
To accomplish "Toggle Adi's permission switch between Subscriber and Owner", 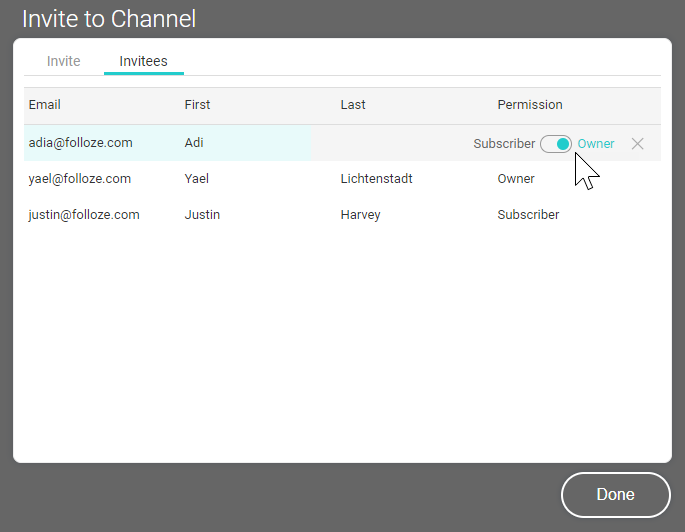I will click(556, 144).
